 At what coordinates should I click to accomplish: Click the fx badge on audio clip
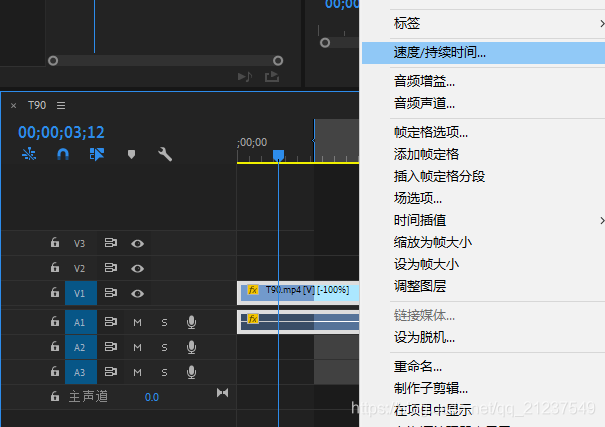pos(253,319)
